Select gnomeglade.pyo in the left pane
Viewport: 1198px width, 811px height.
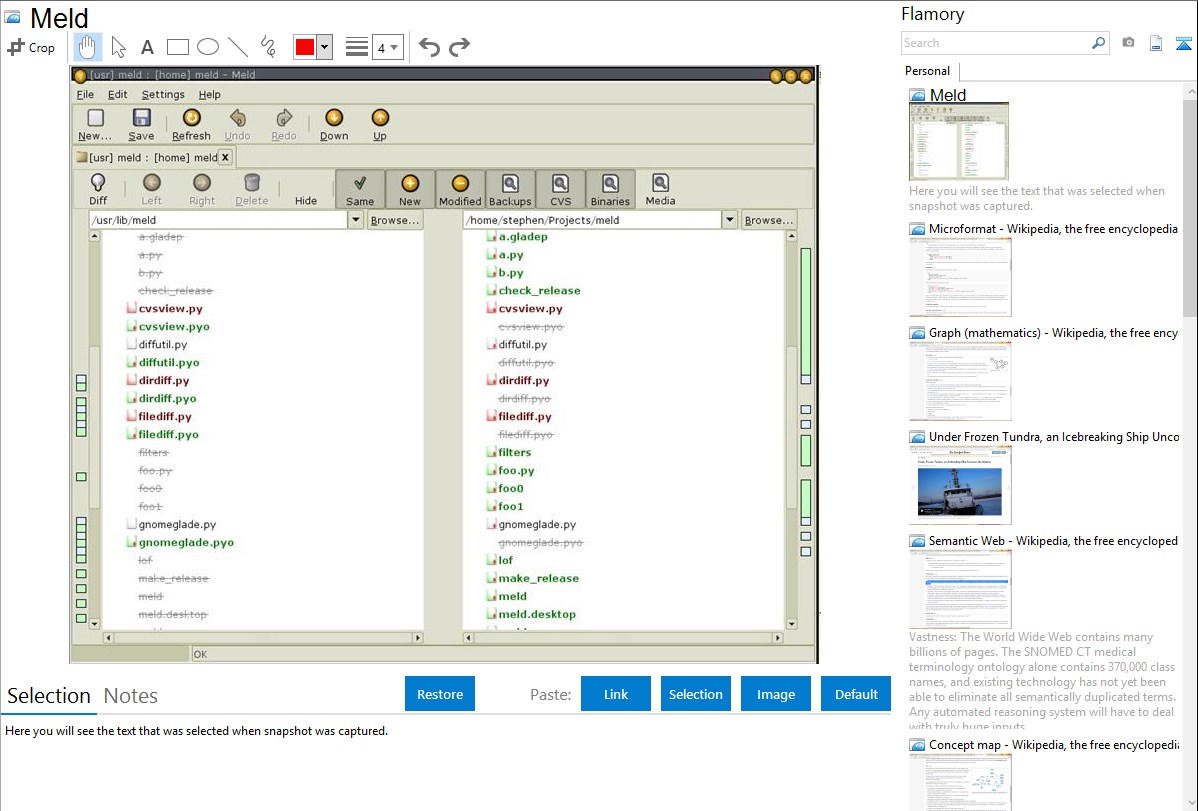(x=186, y=542)
